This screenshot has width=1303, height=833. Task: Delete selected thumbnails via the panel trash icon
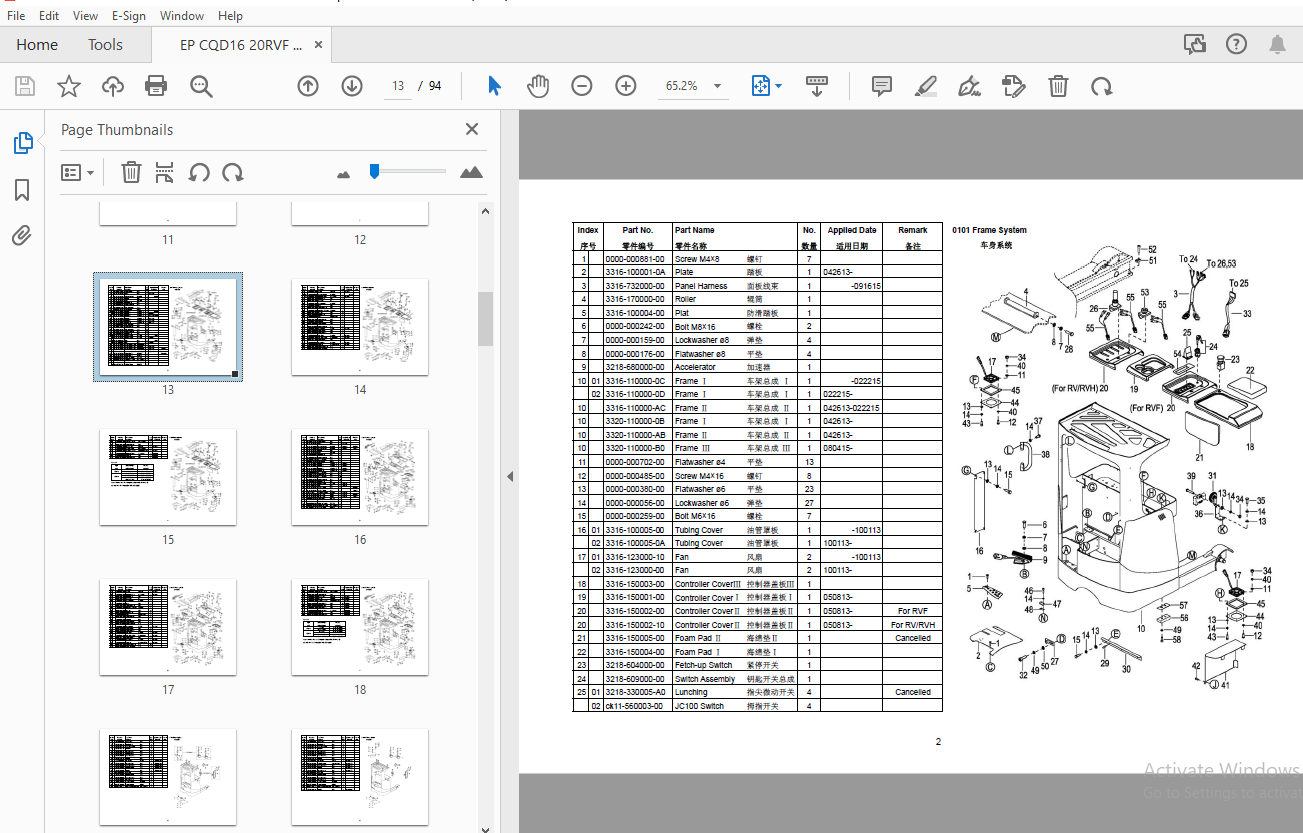[131, 172]
